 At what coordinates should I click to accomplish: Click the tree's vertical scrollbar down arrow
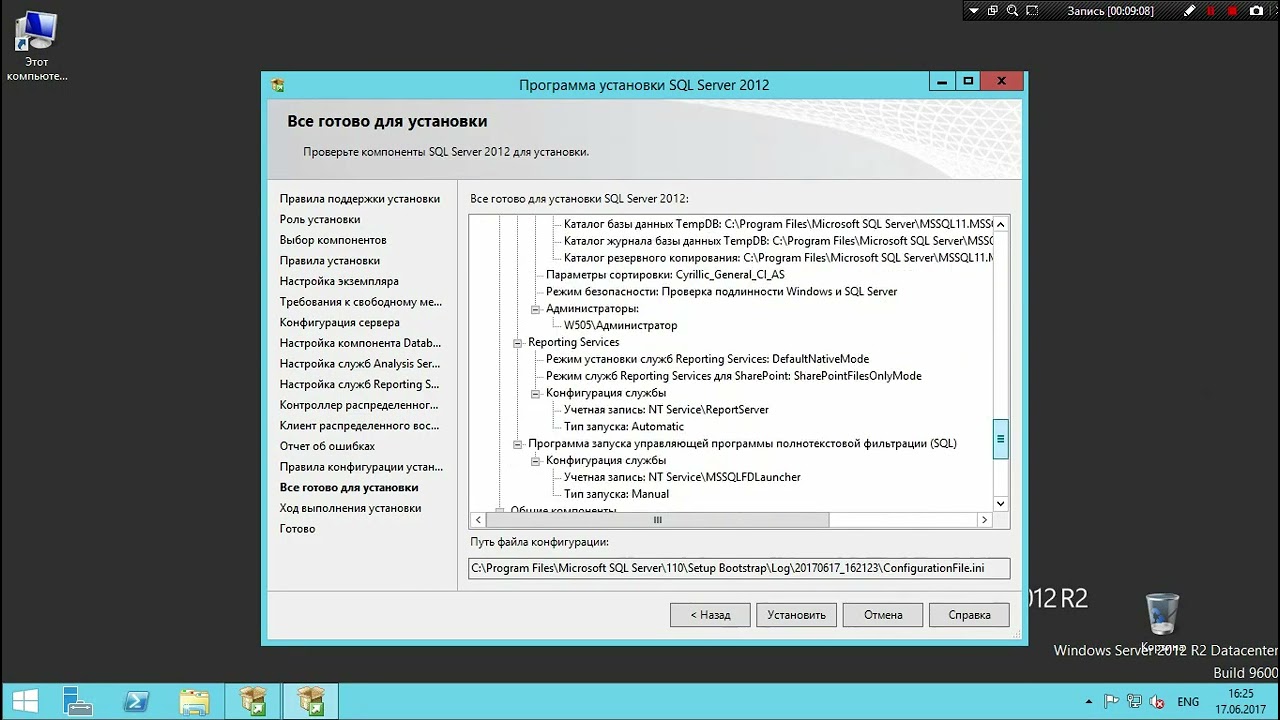(x=1000, y=504)
